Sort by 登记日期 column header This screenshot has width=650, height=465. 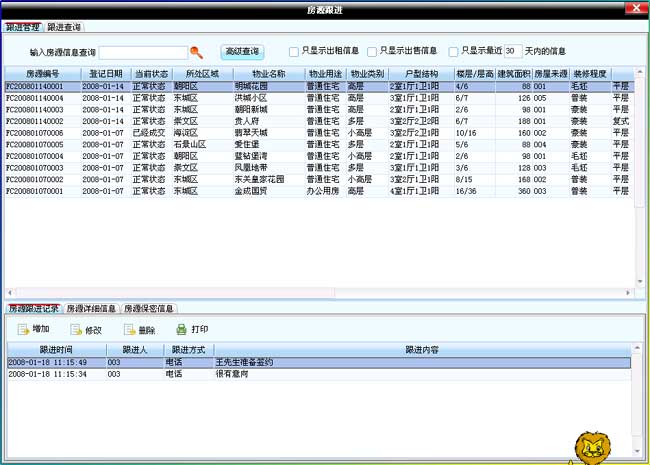[102, 74]
